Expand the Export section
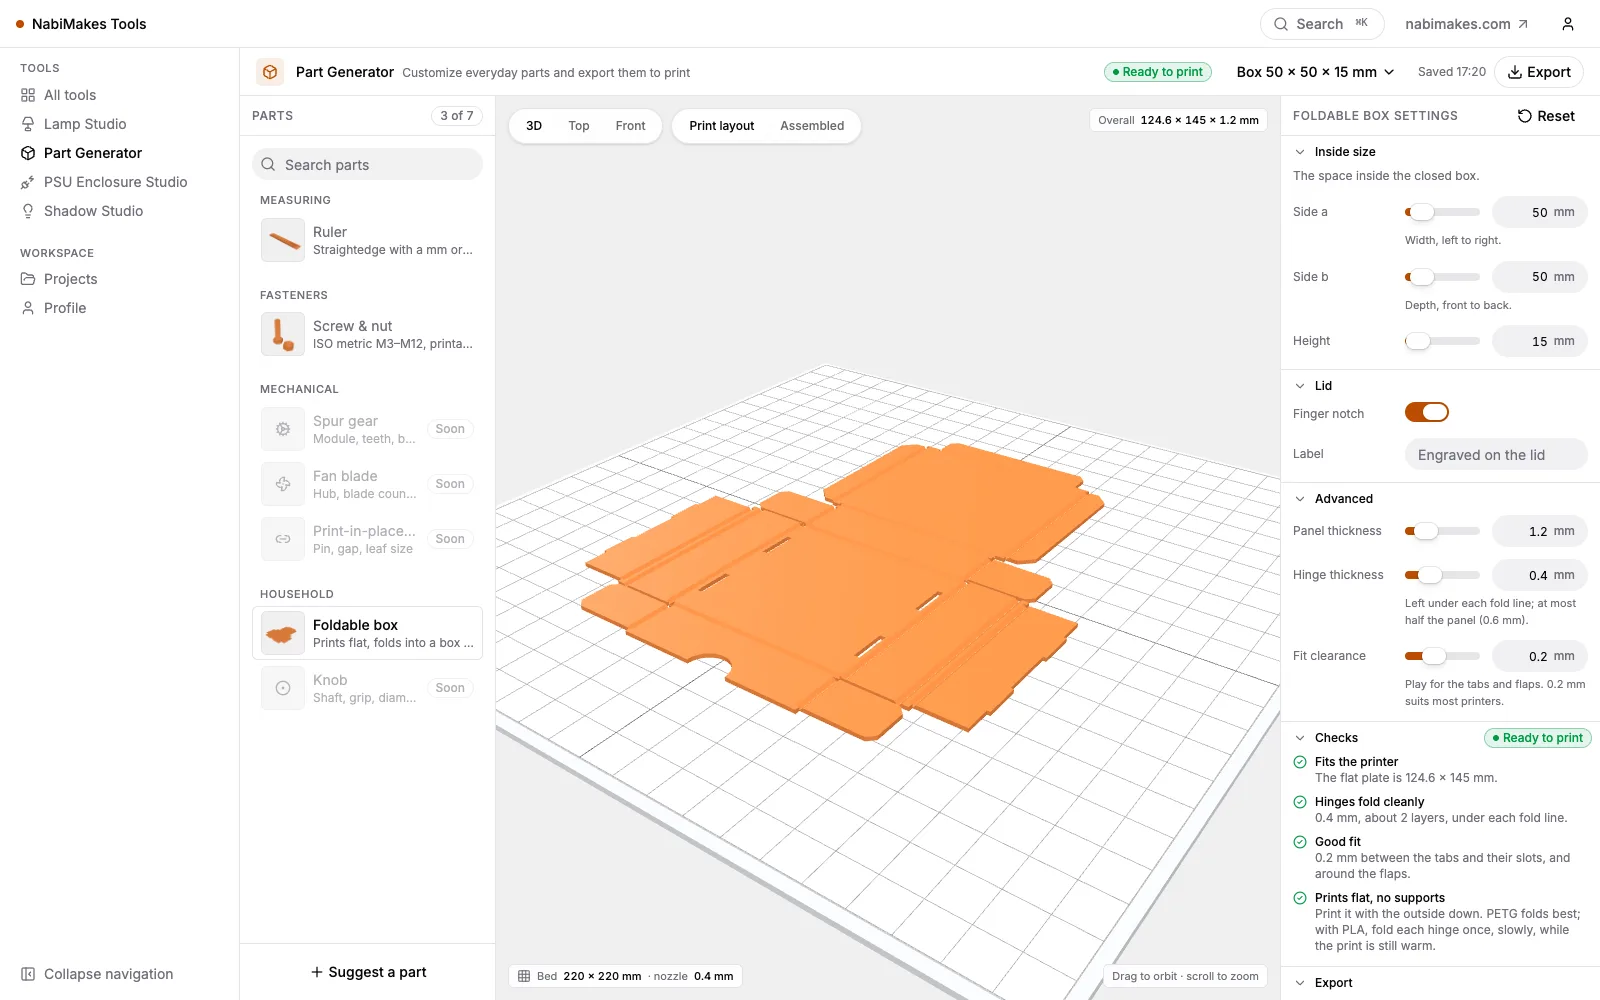The image size is (1600, 1000). pyautogui.click(x=1300, y=983)
